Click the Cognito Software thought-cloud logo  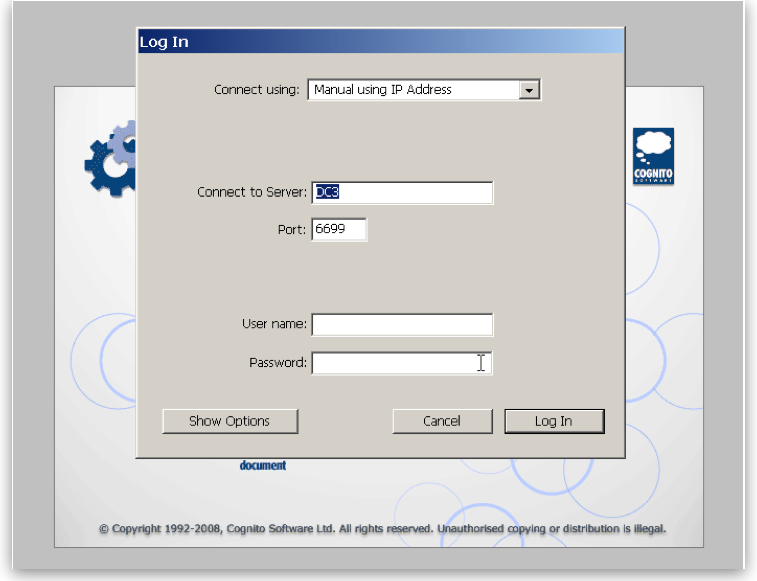[653, 156]
